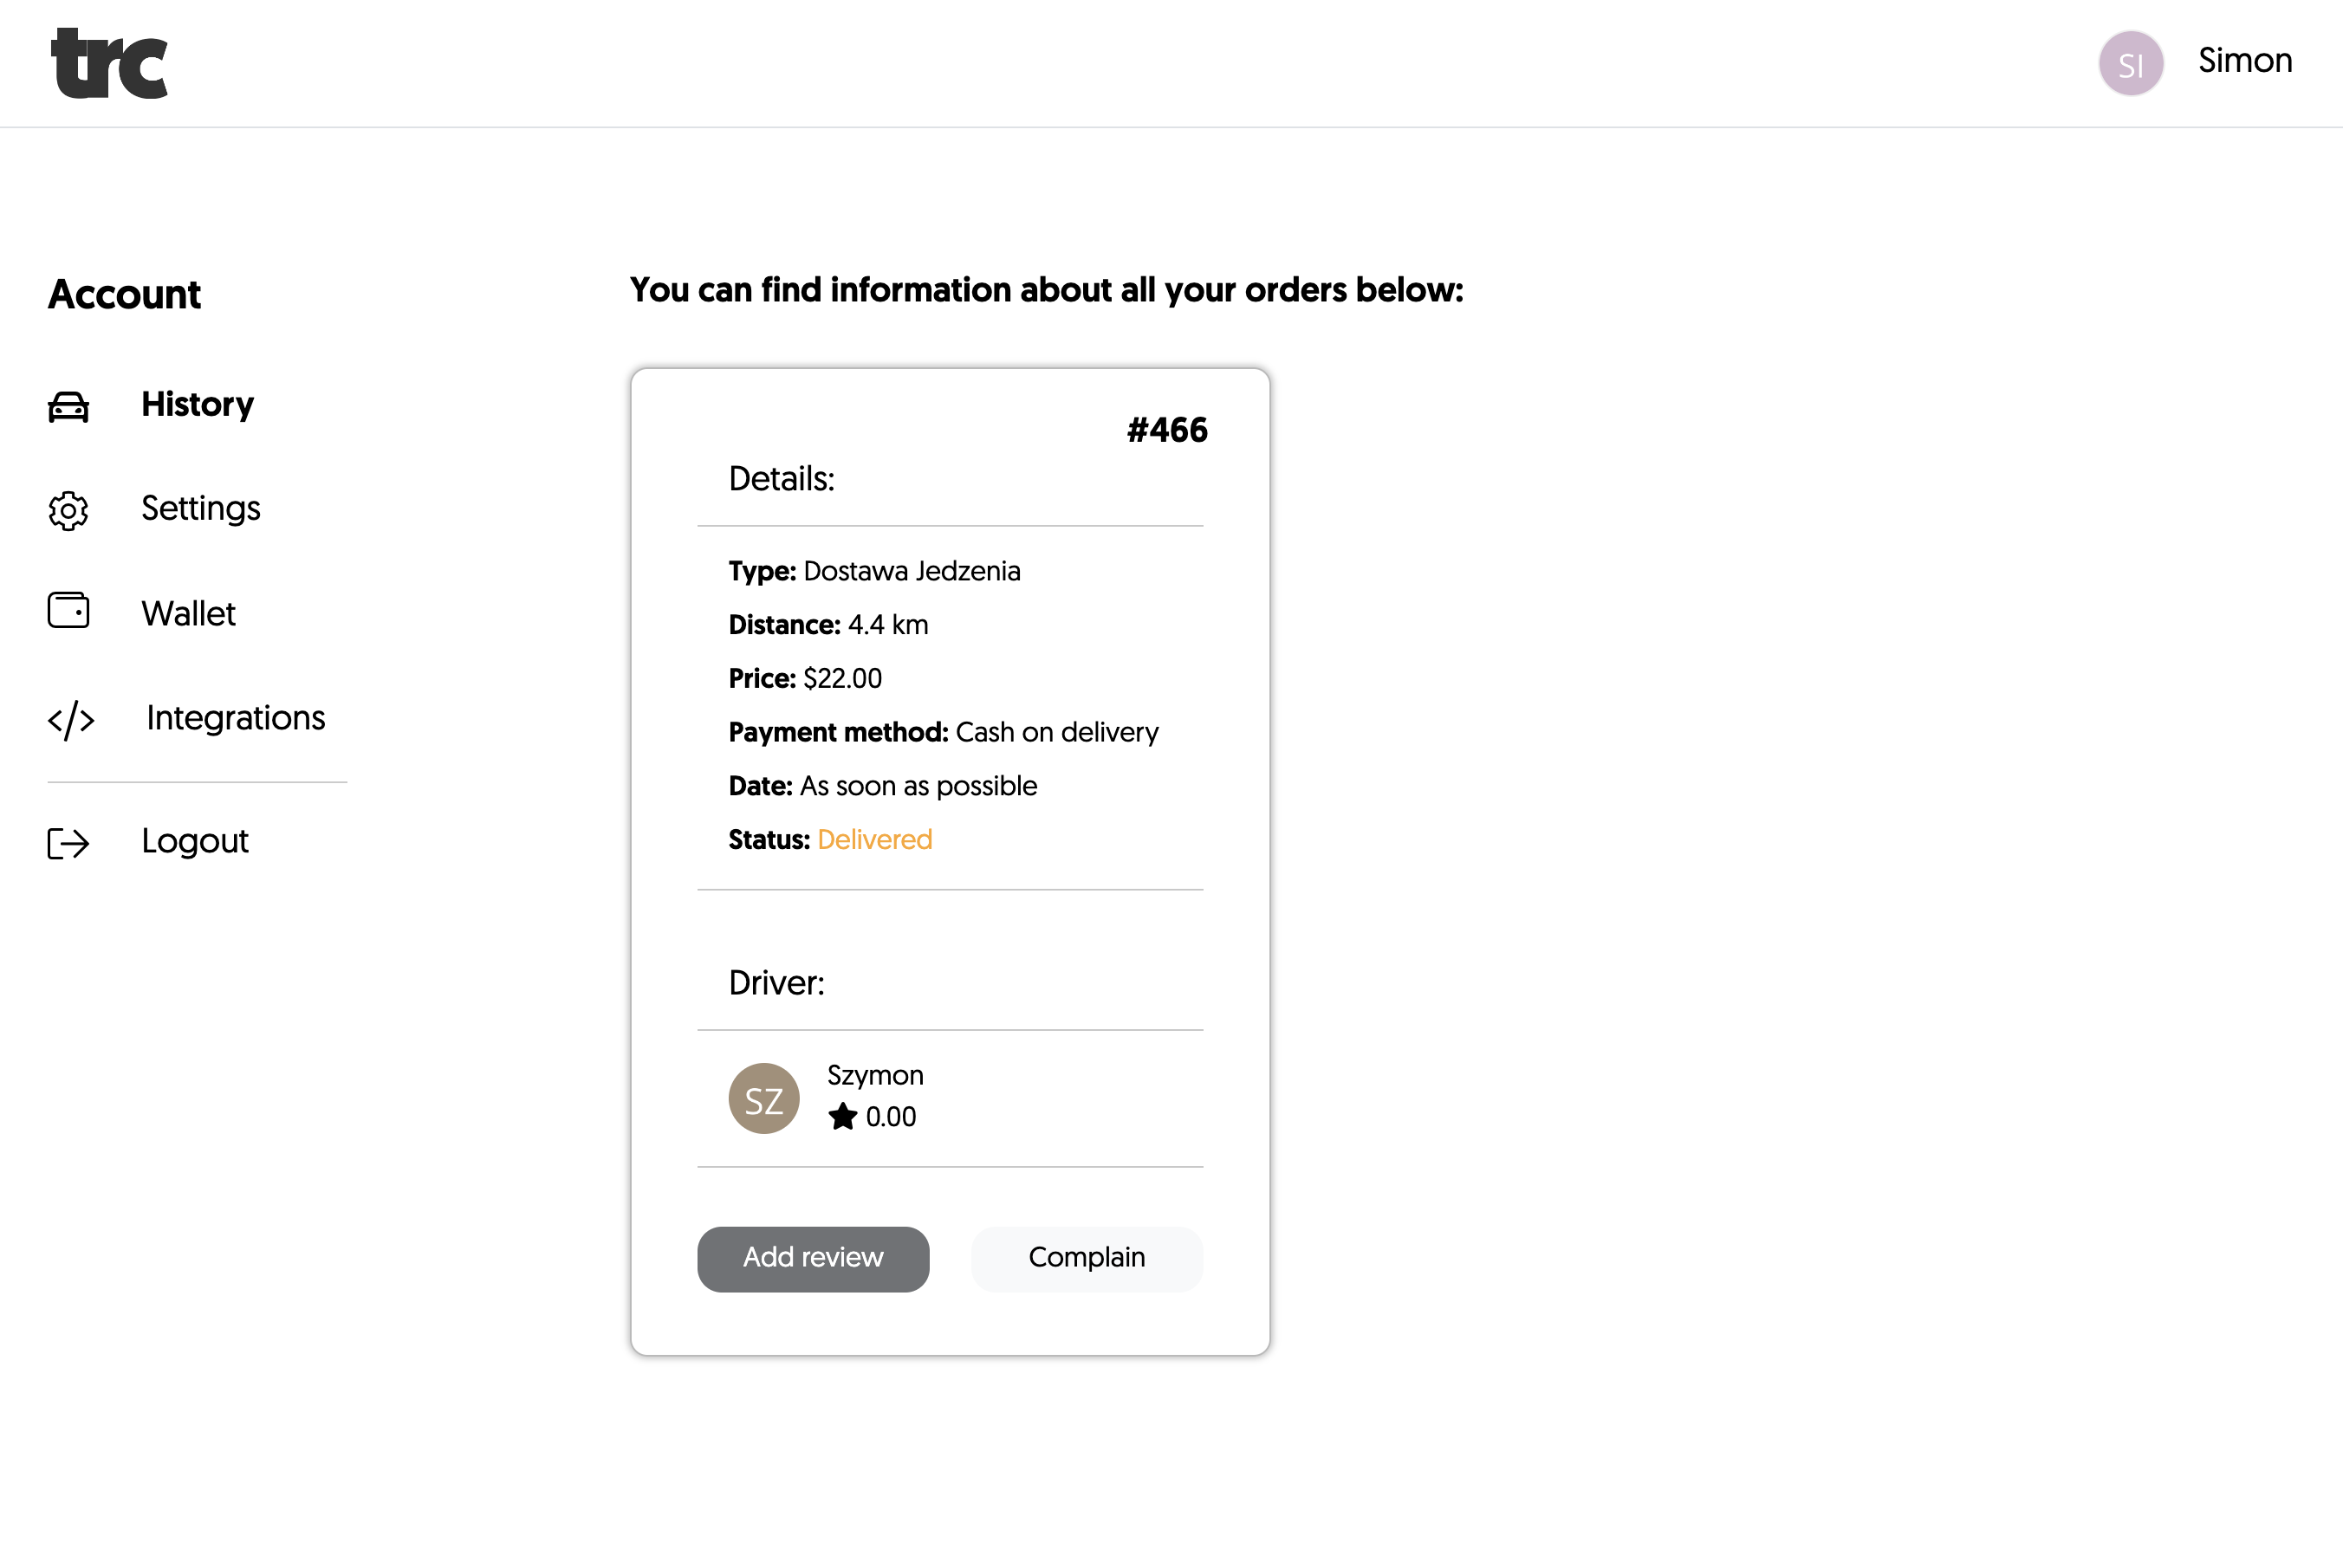Click the Integrations code brackets icon
This screenshot has width=2343, height=1568.
click(x=71, y=720)
